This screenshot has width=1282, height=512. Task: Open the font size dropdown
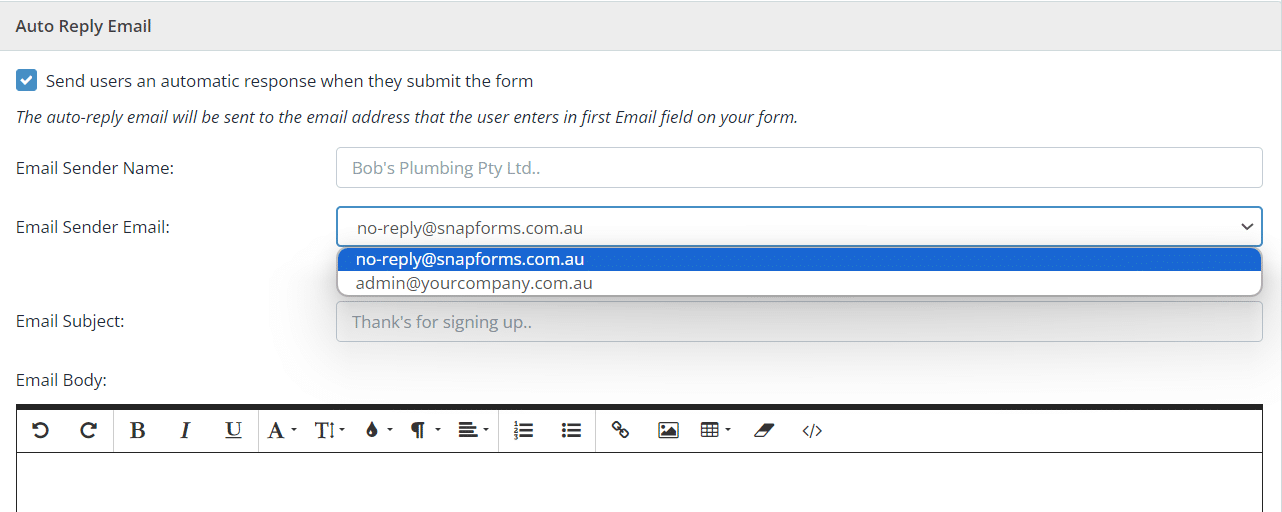pos(329,430)
